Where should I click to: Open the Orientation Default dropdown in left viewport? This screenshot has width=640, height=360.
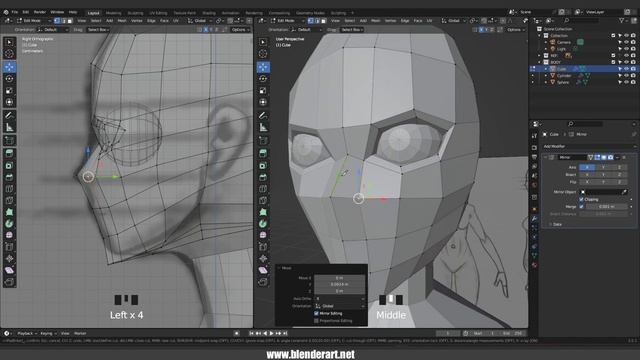[x=53, y=30]
